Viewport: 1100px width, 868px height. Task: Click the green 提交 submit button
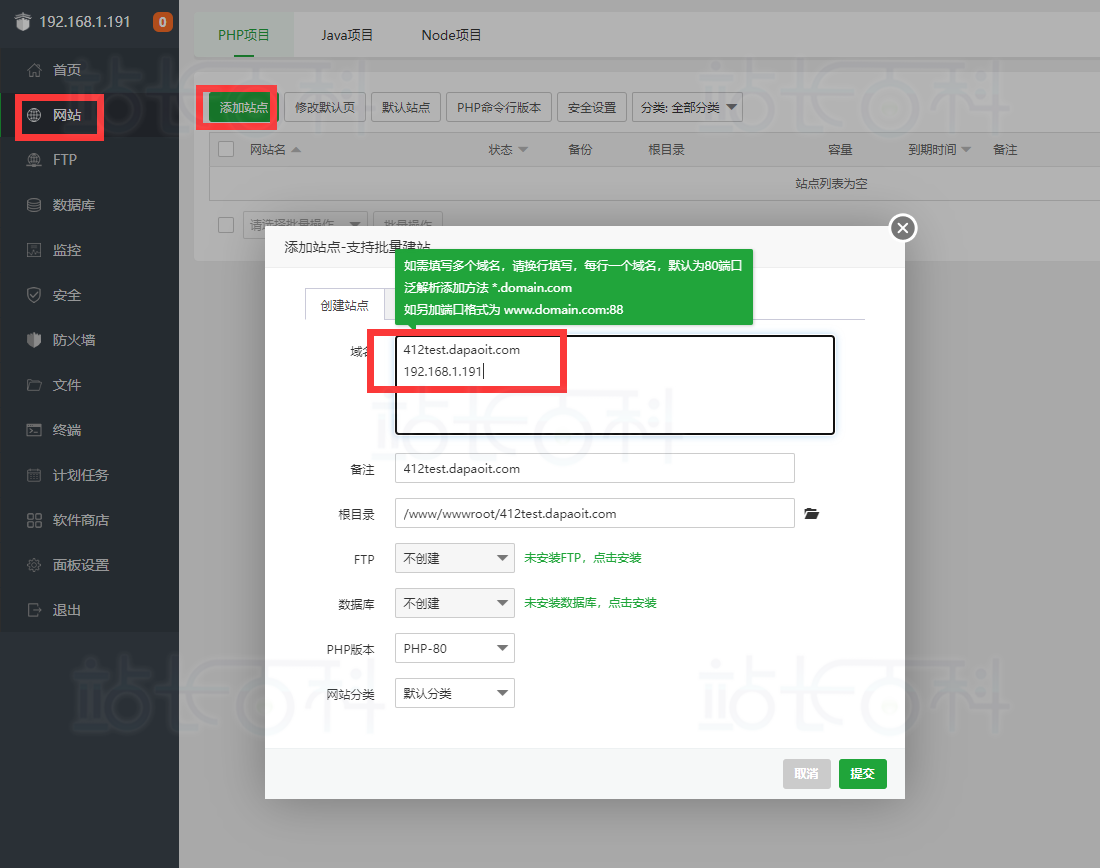[x=862, y=773]
